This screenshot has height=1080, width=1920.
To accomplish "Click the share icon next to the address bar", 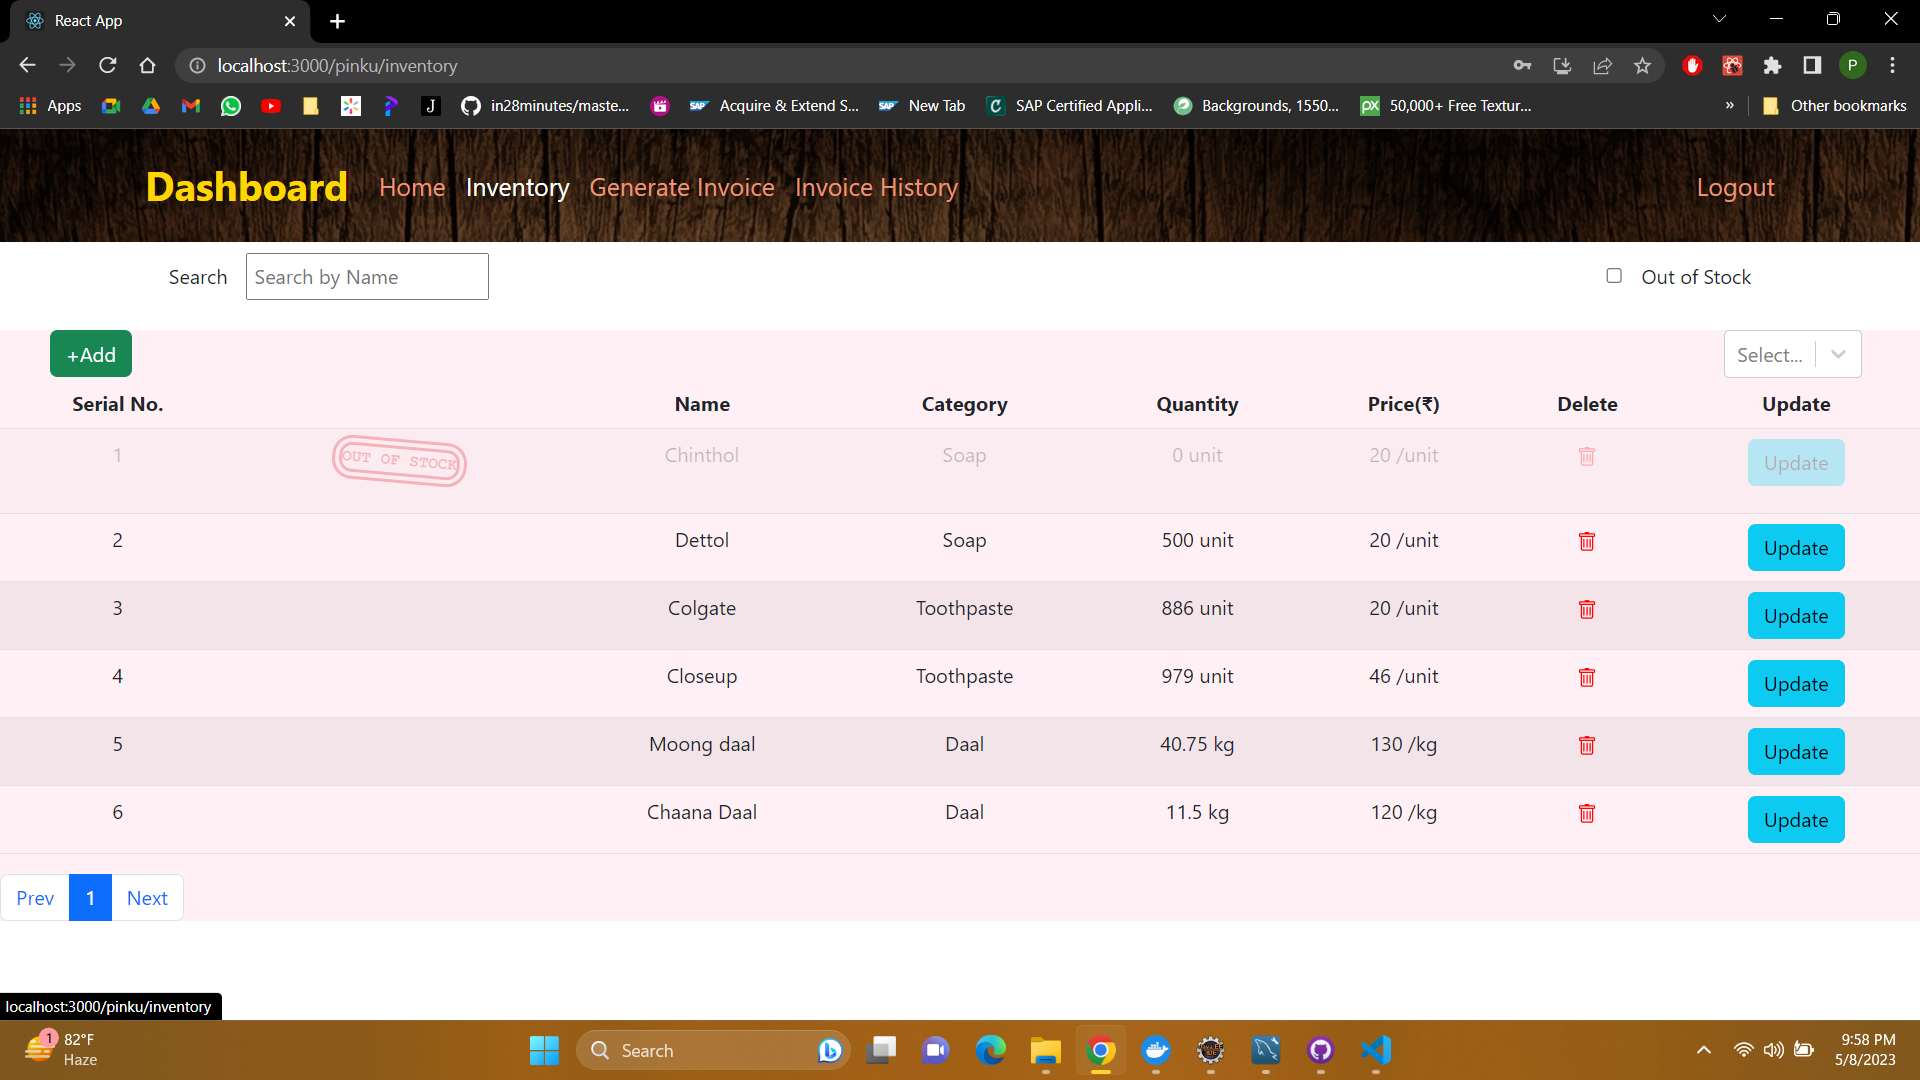I will 1602,65.
